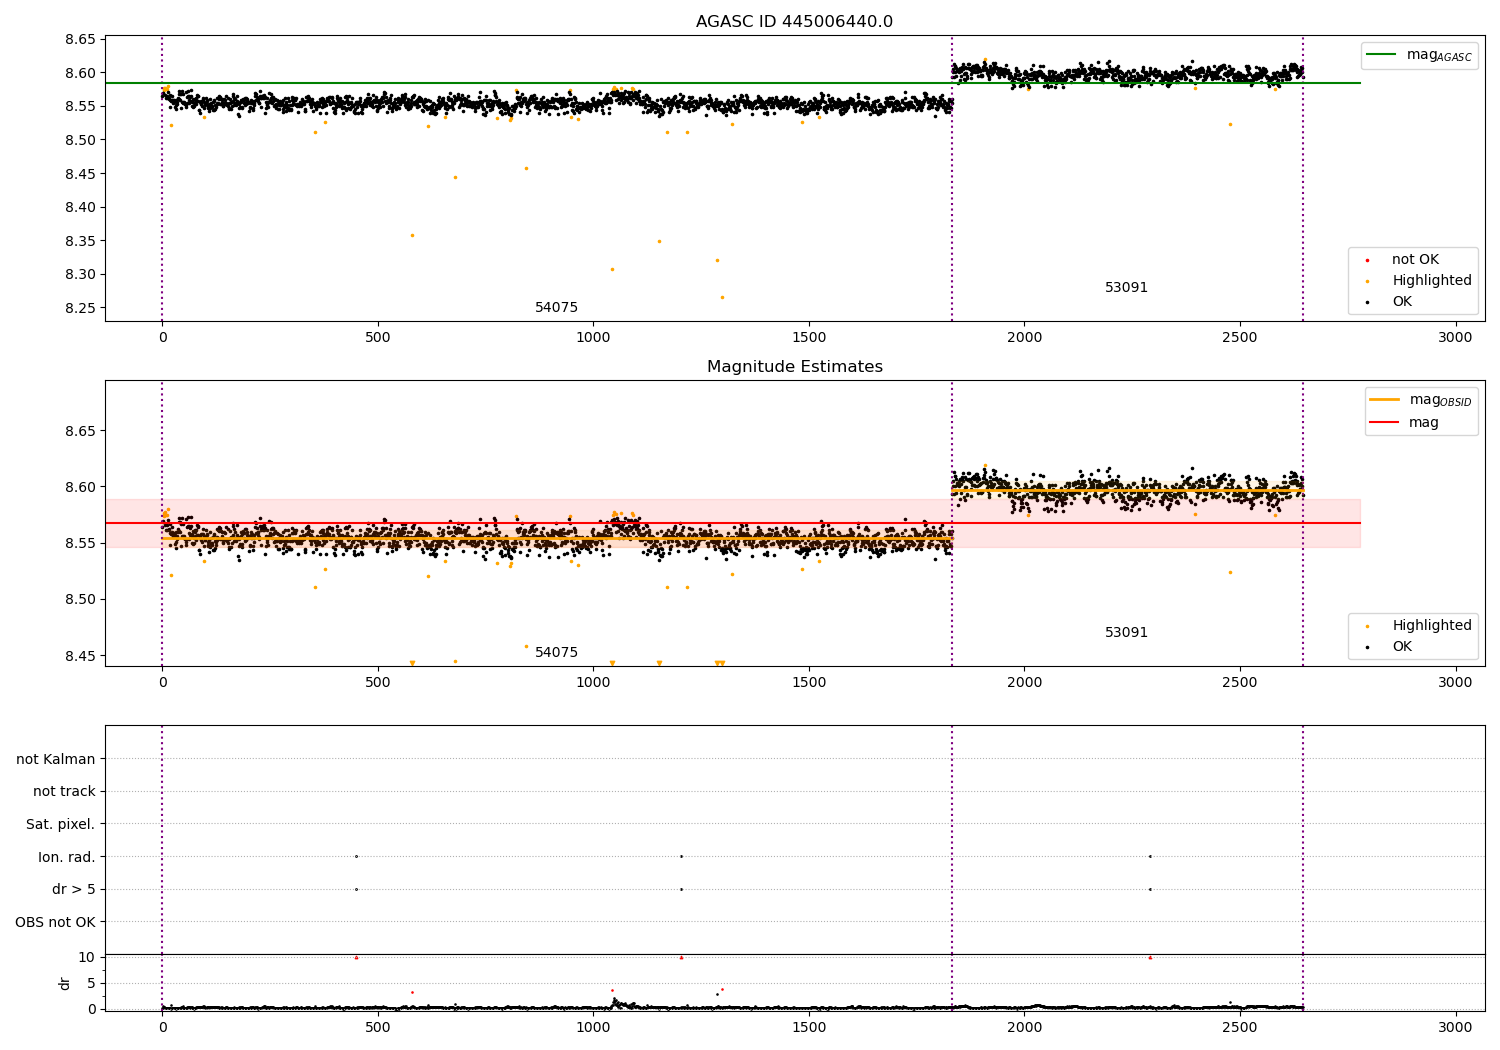The height and width of the screenshot is (1050, 1500).
Task: Click the '8.65' tick on top plot
Action: click(80, 40)
